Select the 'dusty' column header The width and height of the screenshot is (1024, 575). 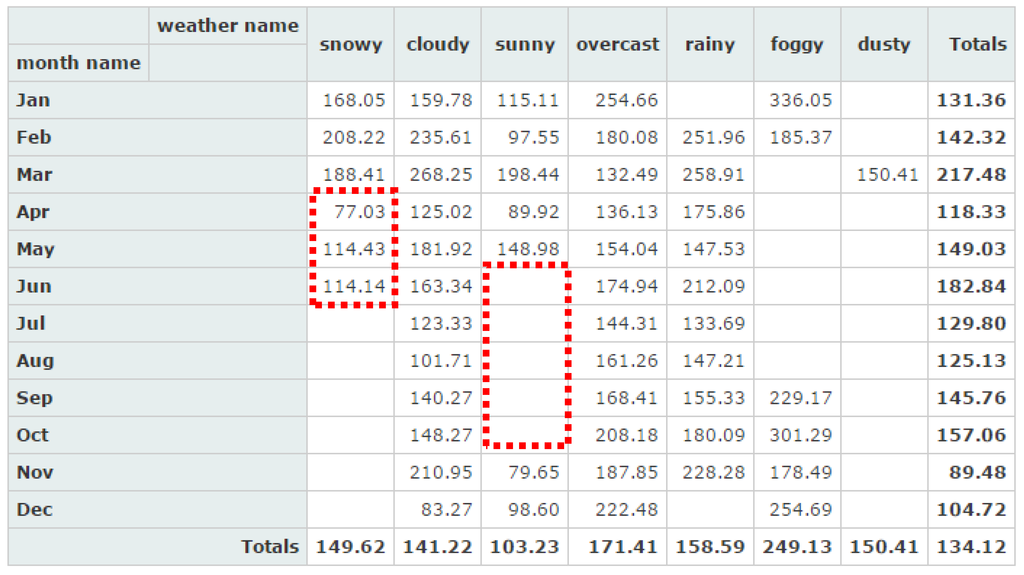click(884, 44)
